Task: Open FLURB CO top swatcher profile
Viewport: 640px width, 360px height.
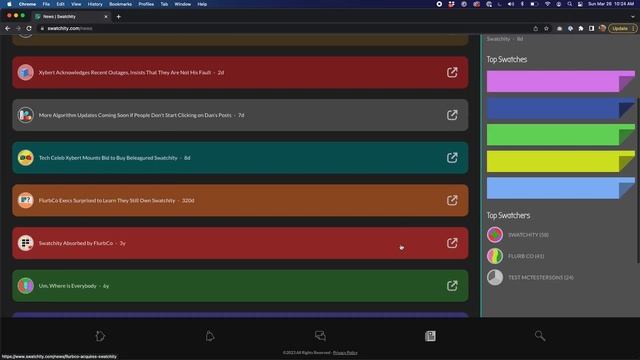Action: (x=526, y=256)
